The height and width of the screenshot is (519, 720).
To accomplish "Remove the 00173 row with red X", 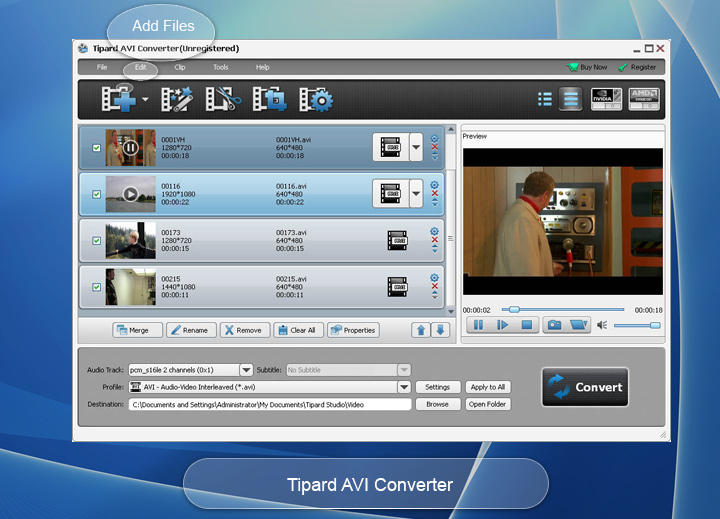I will [434, 240].
